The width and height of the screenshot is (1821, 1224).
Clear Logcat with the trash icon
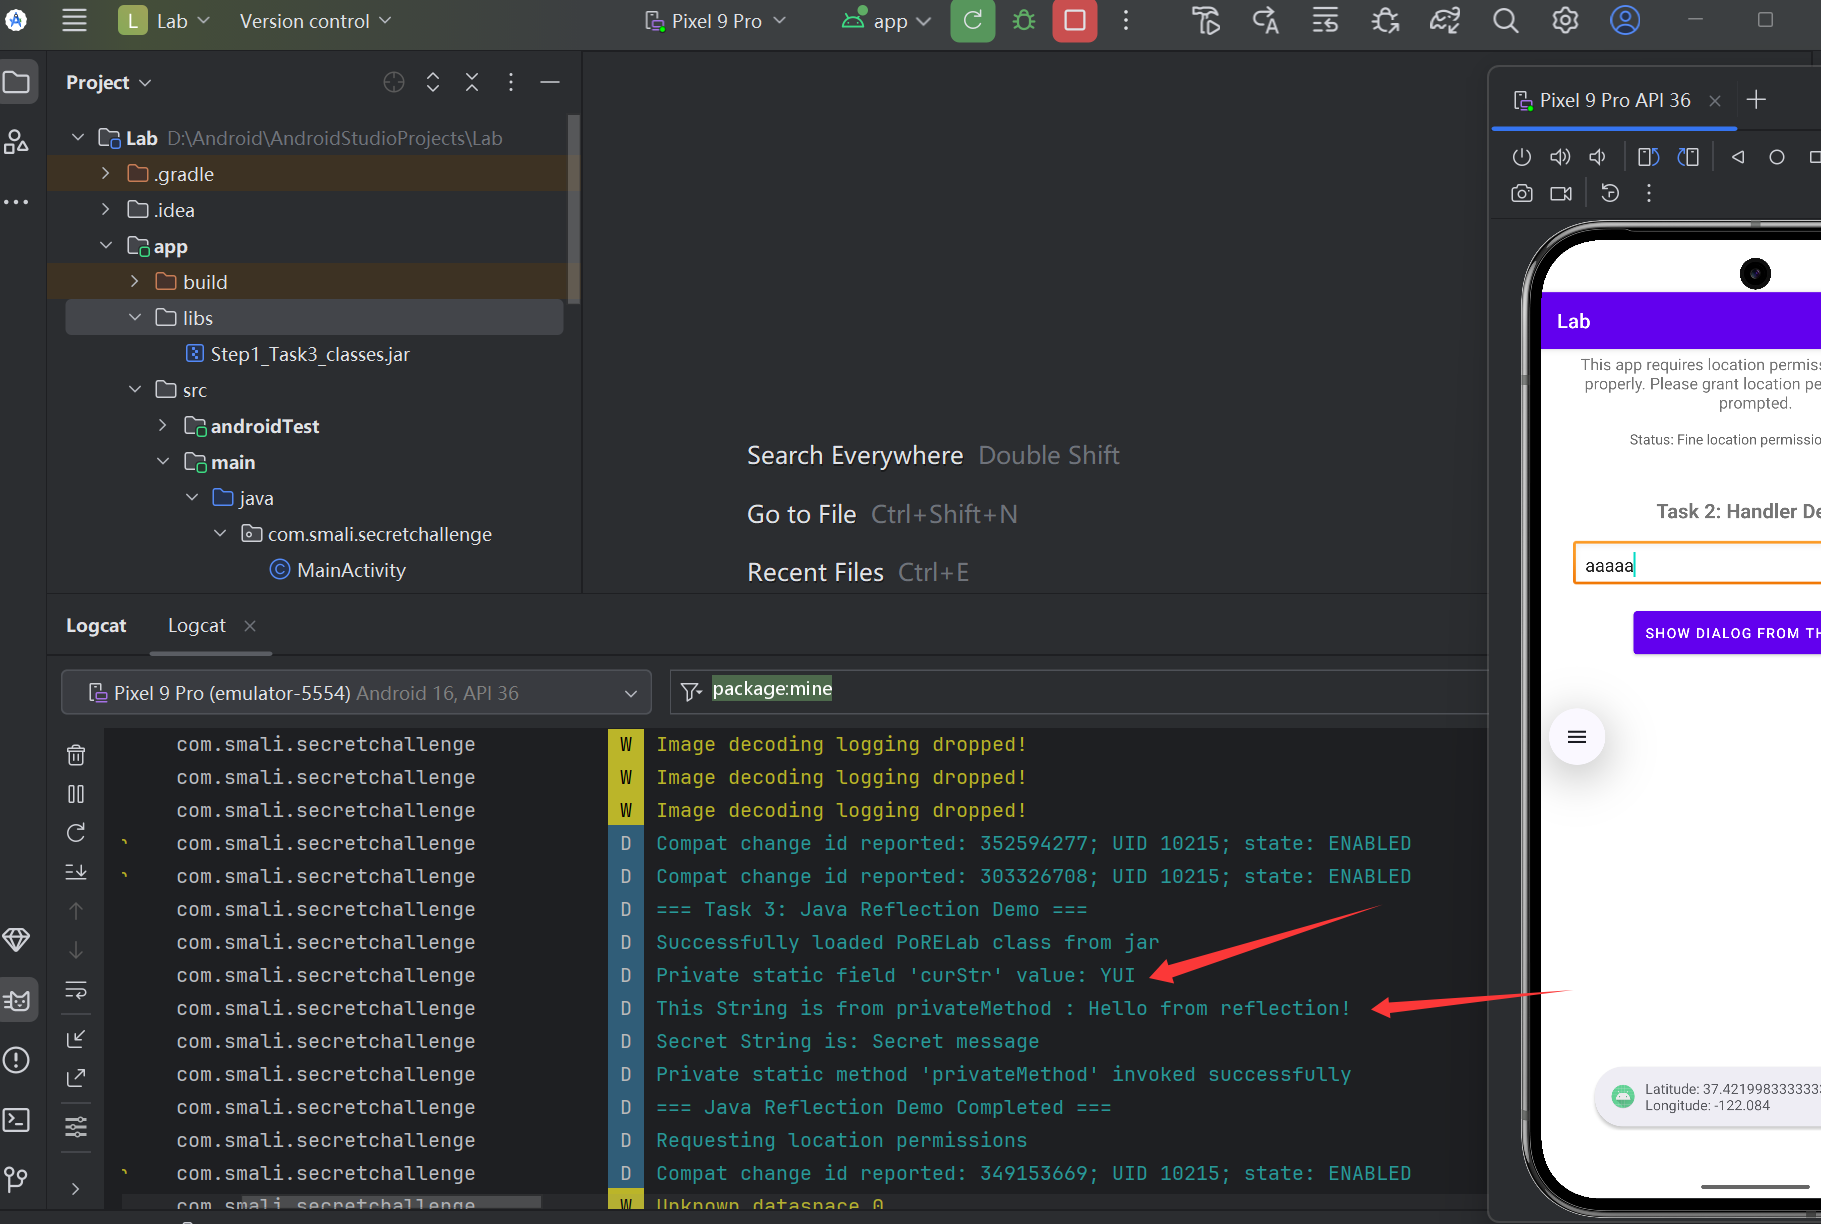coord(76,755)
